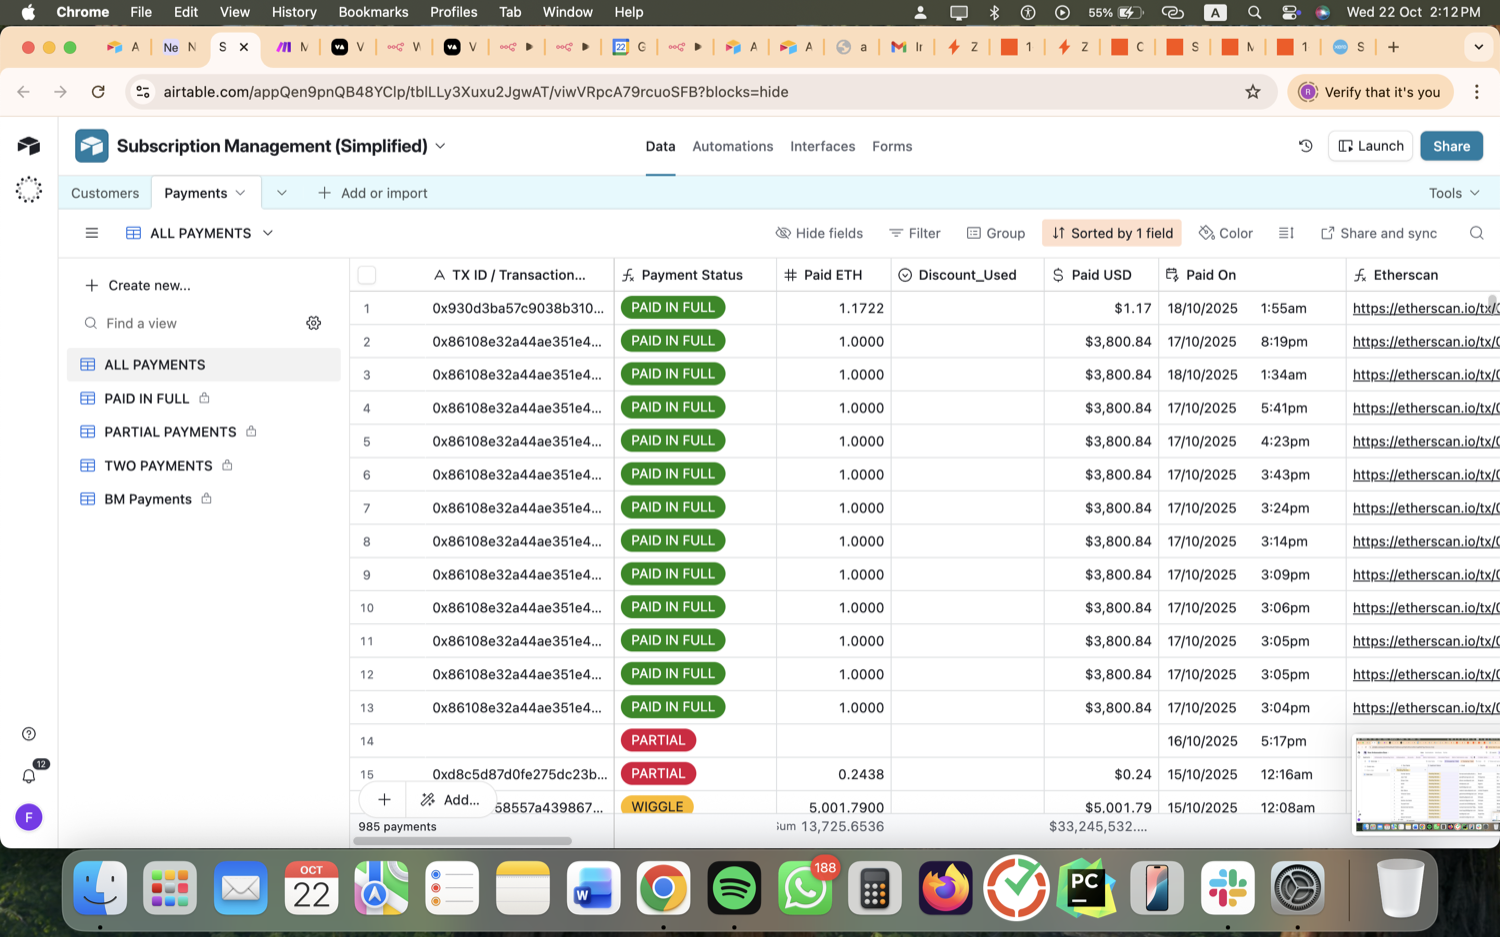1500x937 pixels.
Task: Select the BM Payments view
Action: 147,499
